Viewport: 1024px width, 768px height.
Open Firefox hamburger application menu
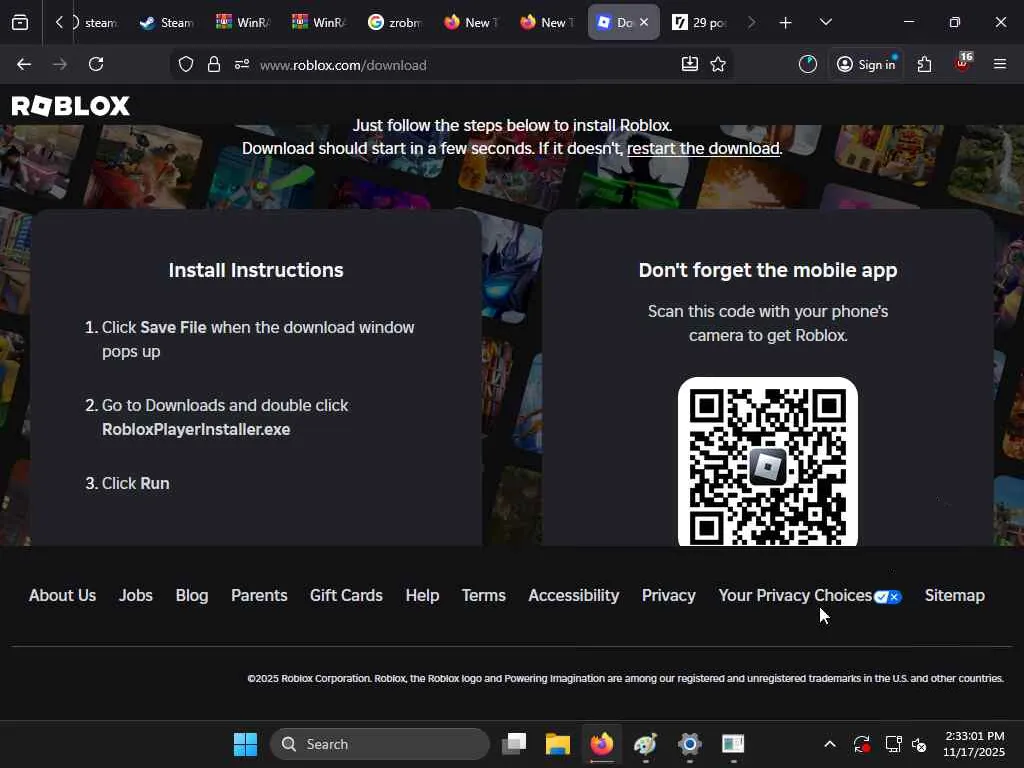tap(1000, 64)
